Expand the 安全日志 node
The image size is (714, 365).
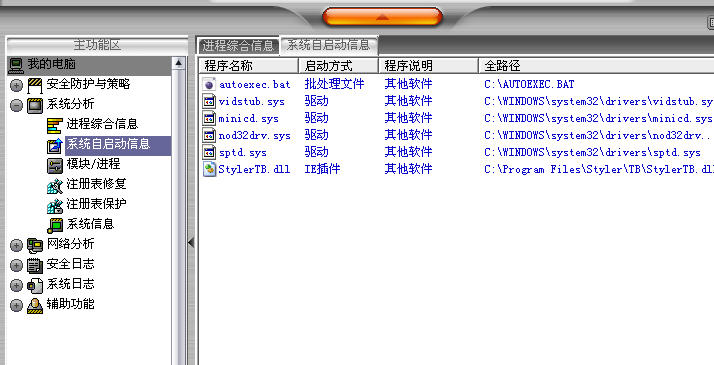pos(16,265)
